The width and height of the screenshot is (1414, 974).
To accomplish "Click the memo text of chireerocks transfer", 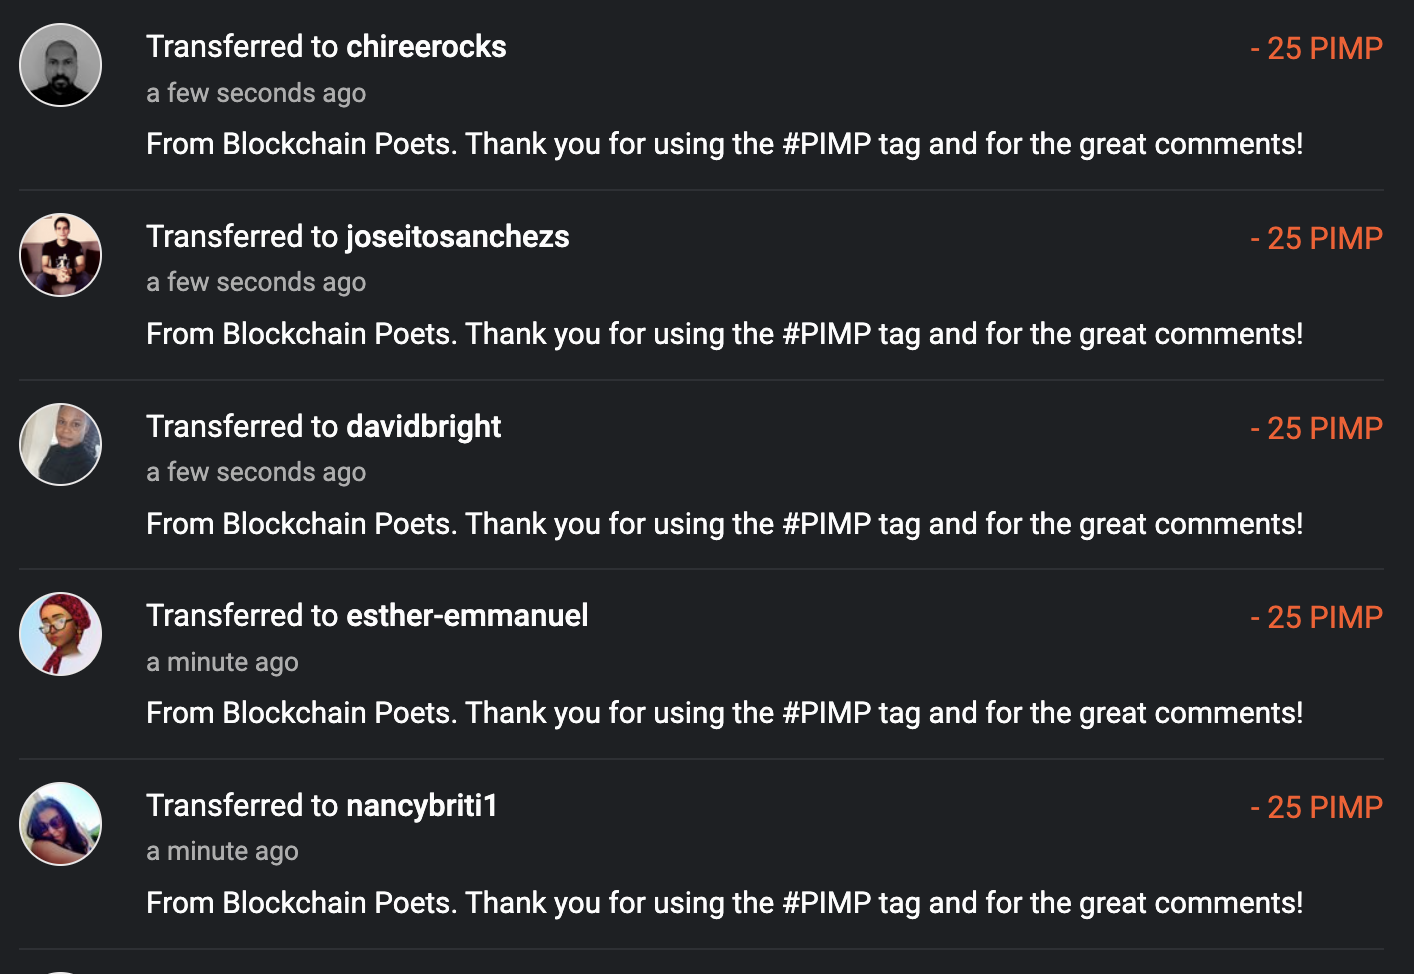I will click(725, 144).
